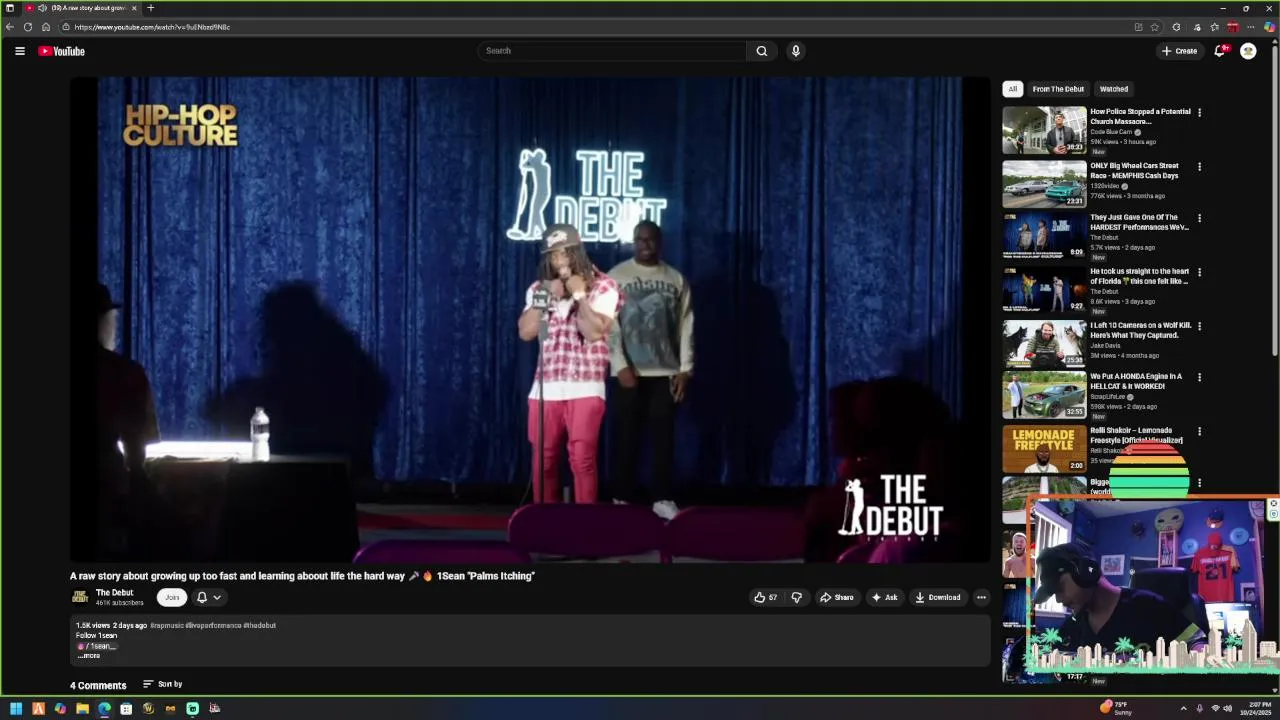This screenshot has width=1280, height=720.
Task: Open the HONDA Engine HELLCAT video title
Action: [x=1138, y=381]
